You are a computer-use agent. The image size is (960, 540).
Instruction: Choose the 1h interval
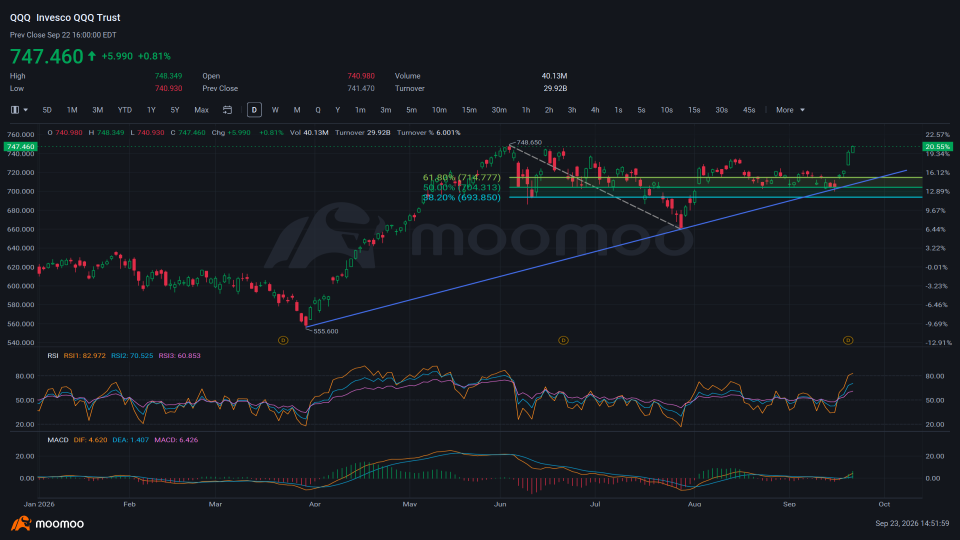tap(526, 110)
